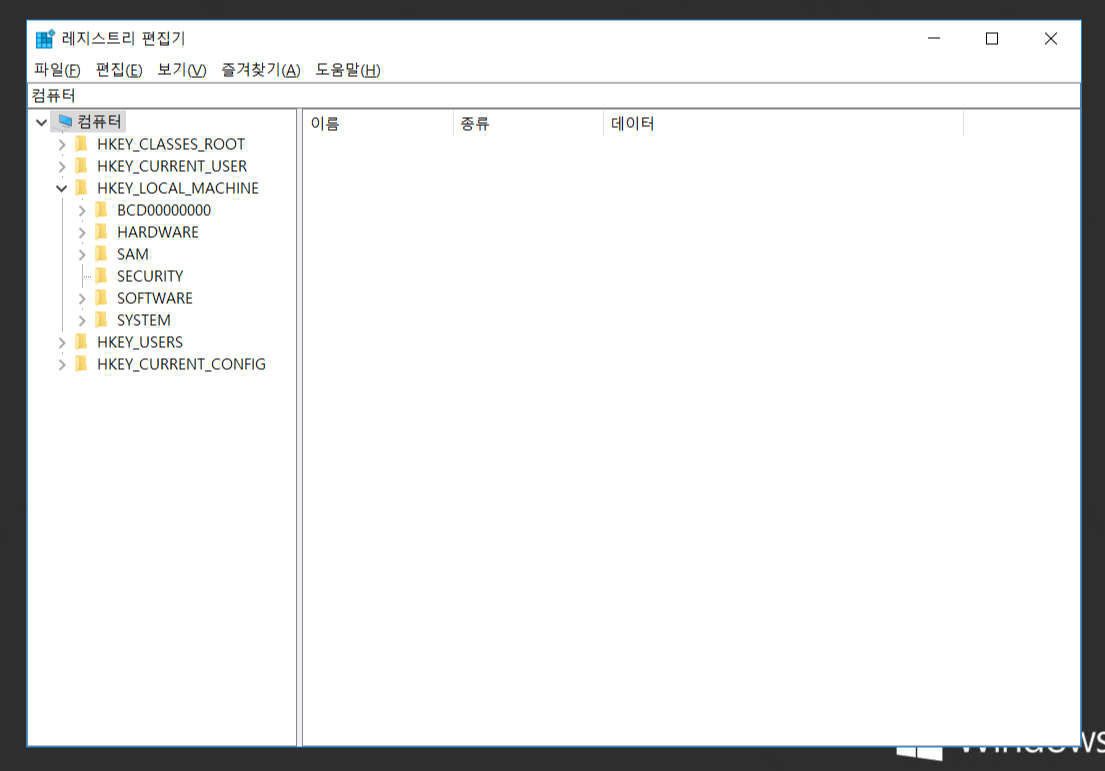Image resolution: width=1105 pixels, height=771 pixels.
Task: Expand the SOFTWARE subkey
Action: (x=82, y=298)
